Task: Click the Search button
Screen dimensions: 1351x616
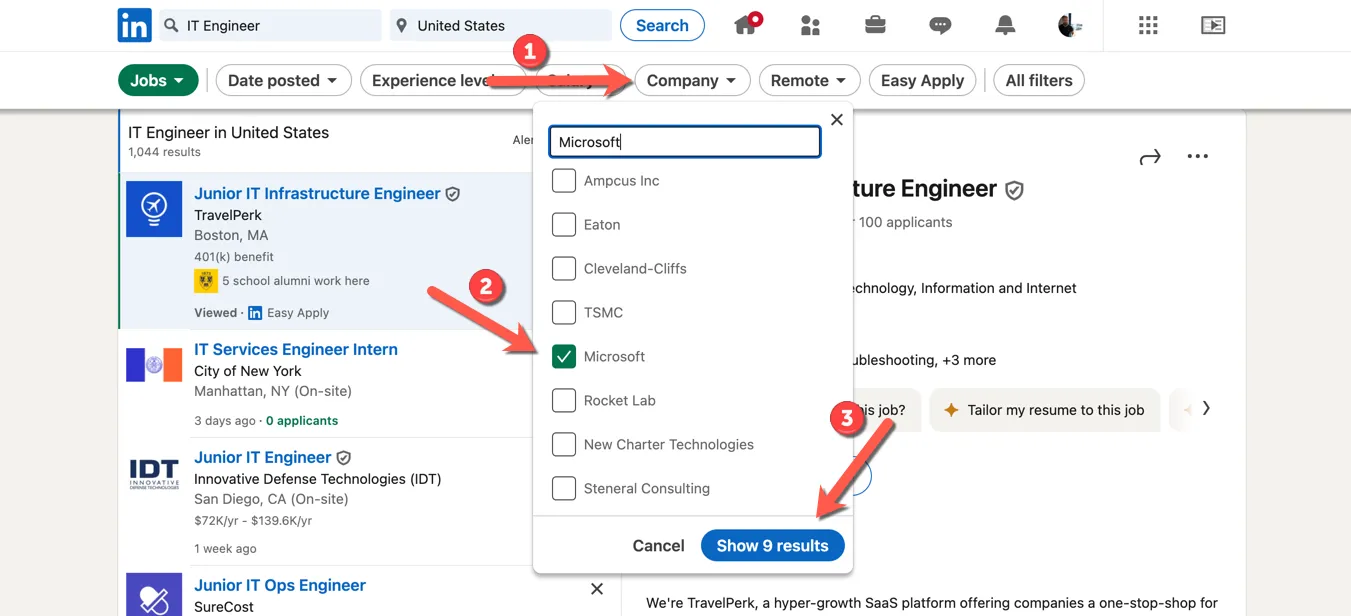Action: click(x=662, y=25)
